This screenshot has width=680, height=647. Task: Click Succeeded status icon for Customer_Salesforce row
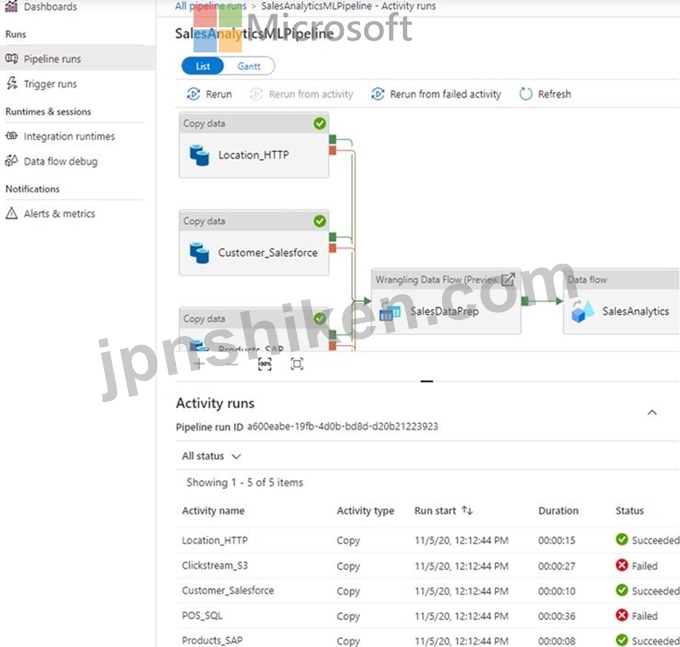click(622, 590)
